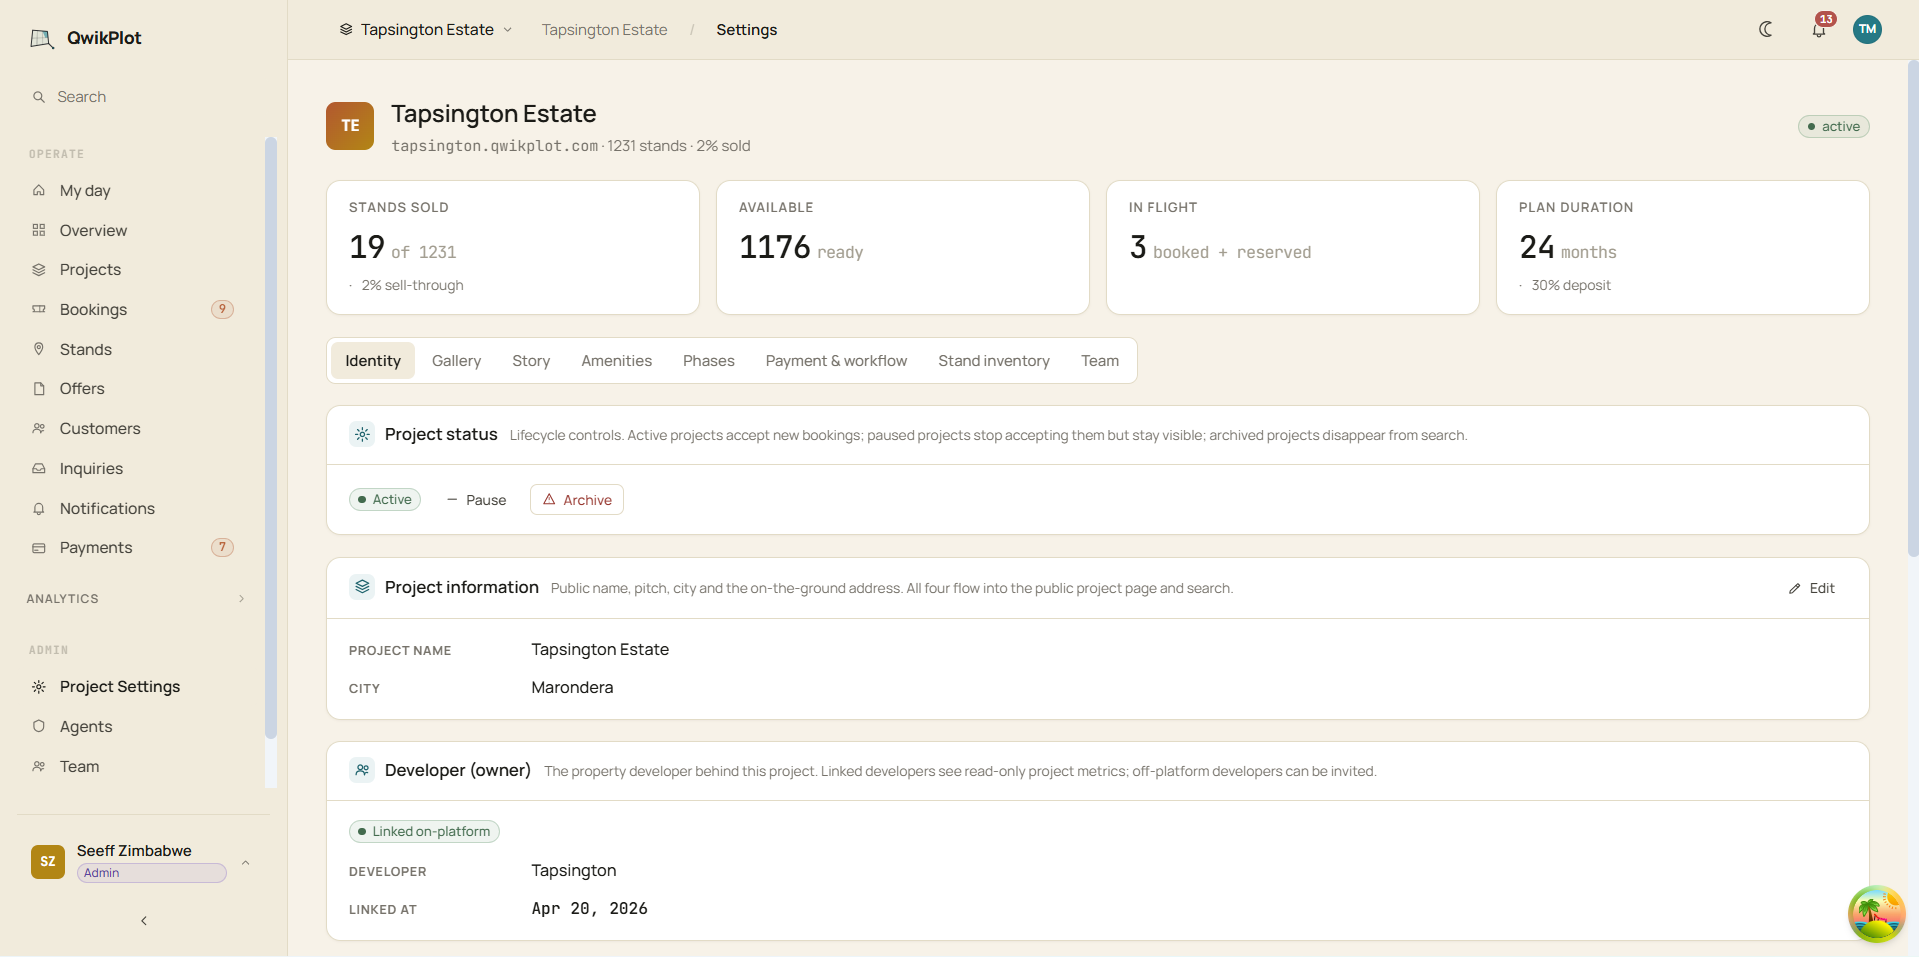Select the Active project status
Screen dimensions: 1919x957
point(385,500)
